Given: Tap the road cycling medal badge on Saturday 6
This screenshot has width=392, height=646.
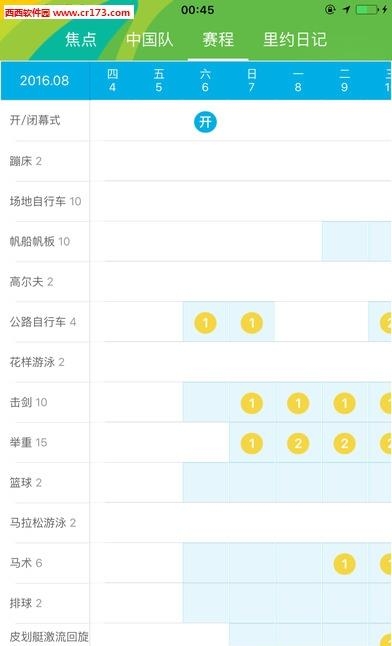Looking at the screenshot, I should tap(205, 322).
